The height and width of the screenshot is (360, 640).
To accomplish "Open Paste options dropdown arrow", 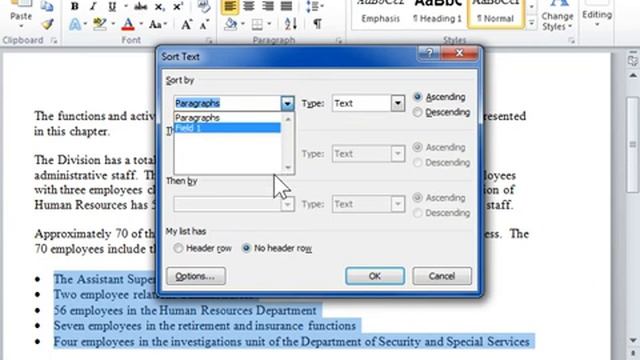I will (x=21, y=26).
